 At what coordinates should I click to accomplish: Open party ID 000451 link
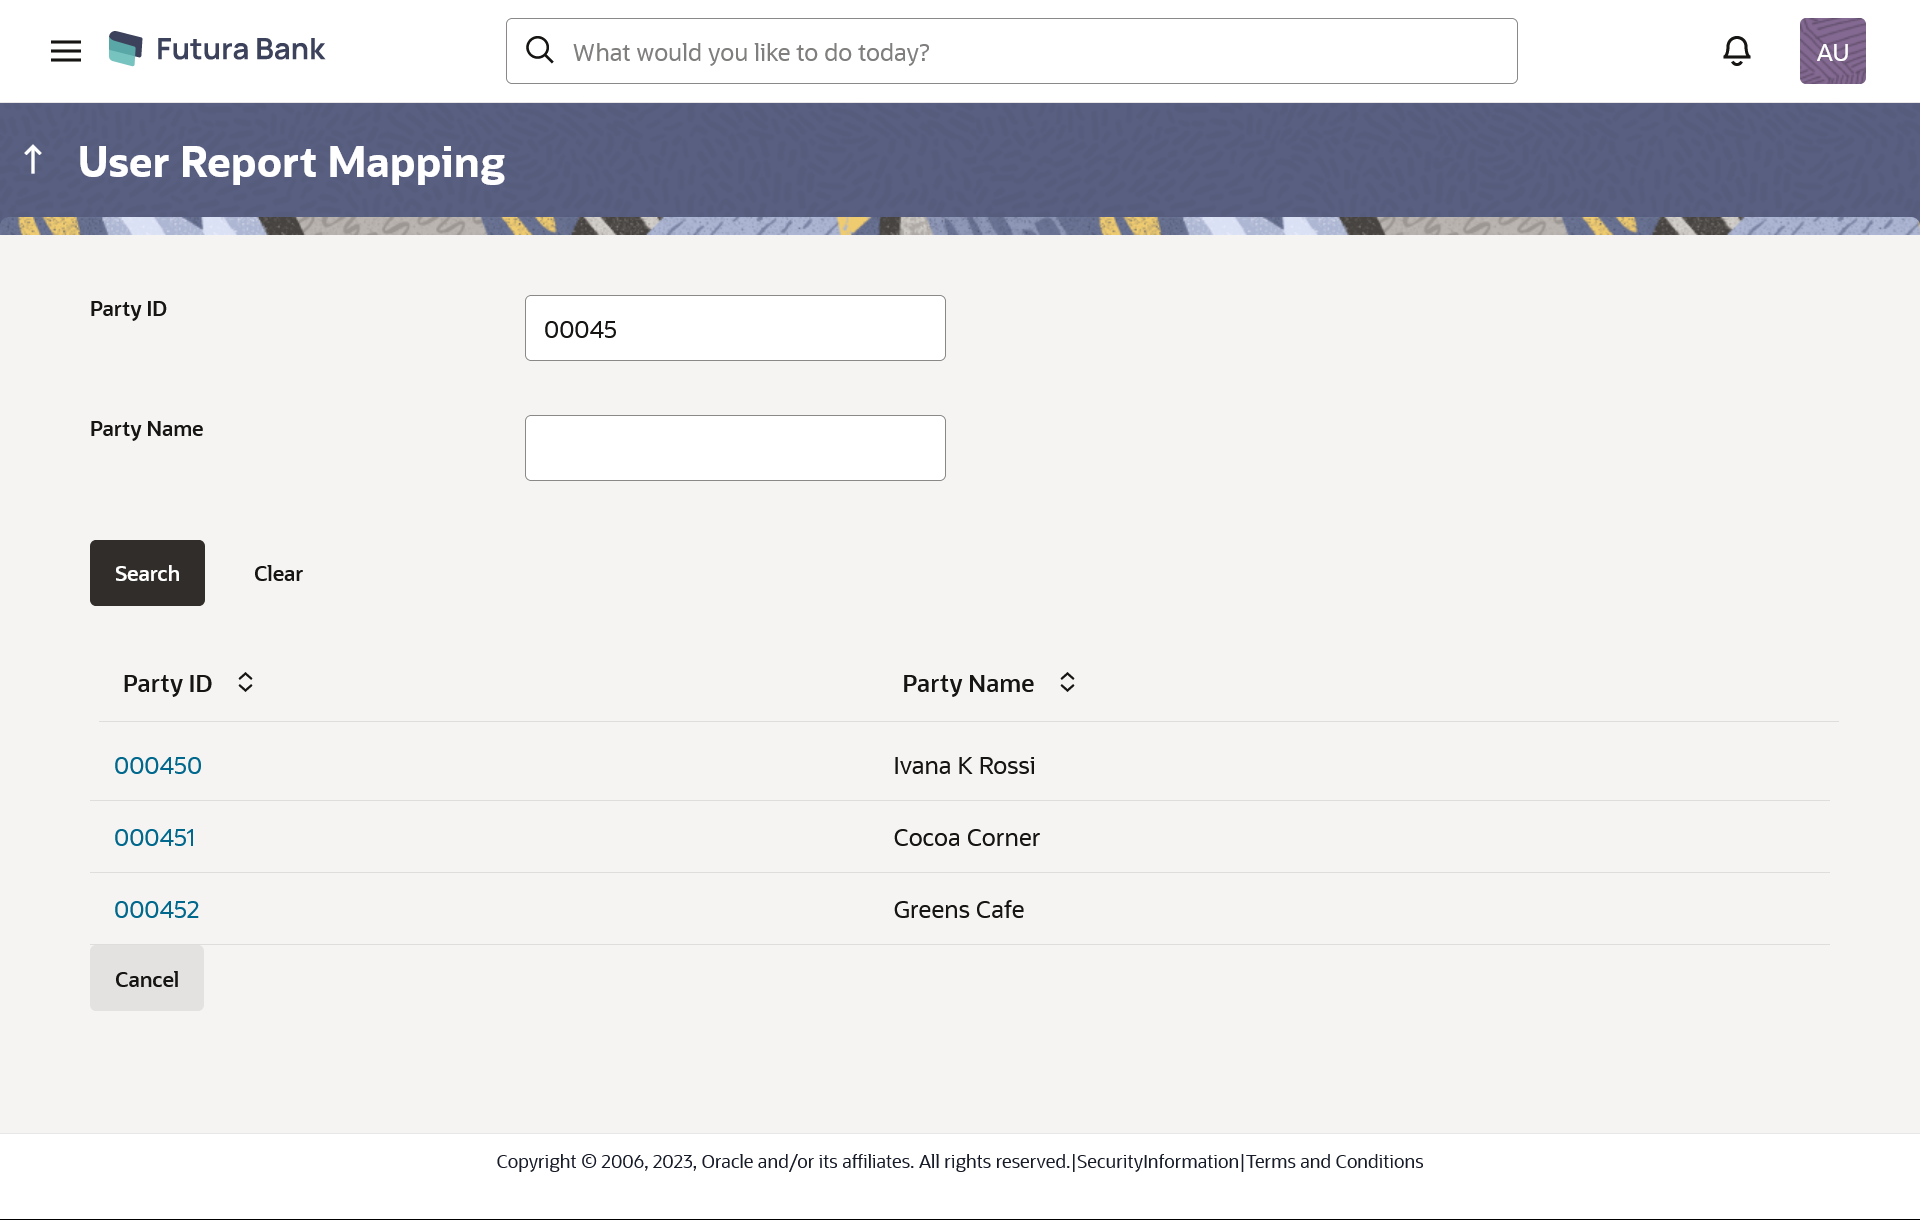pos(155,838)
